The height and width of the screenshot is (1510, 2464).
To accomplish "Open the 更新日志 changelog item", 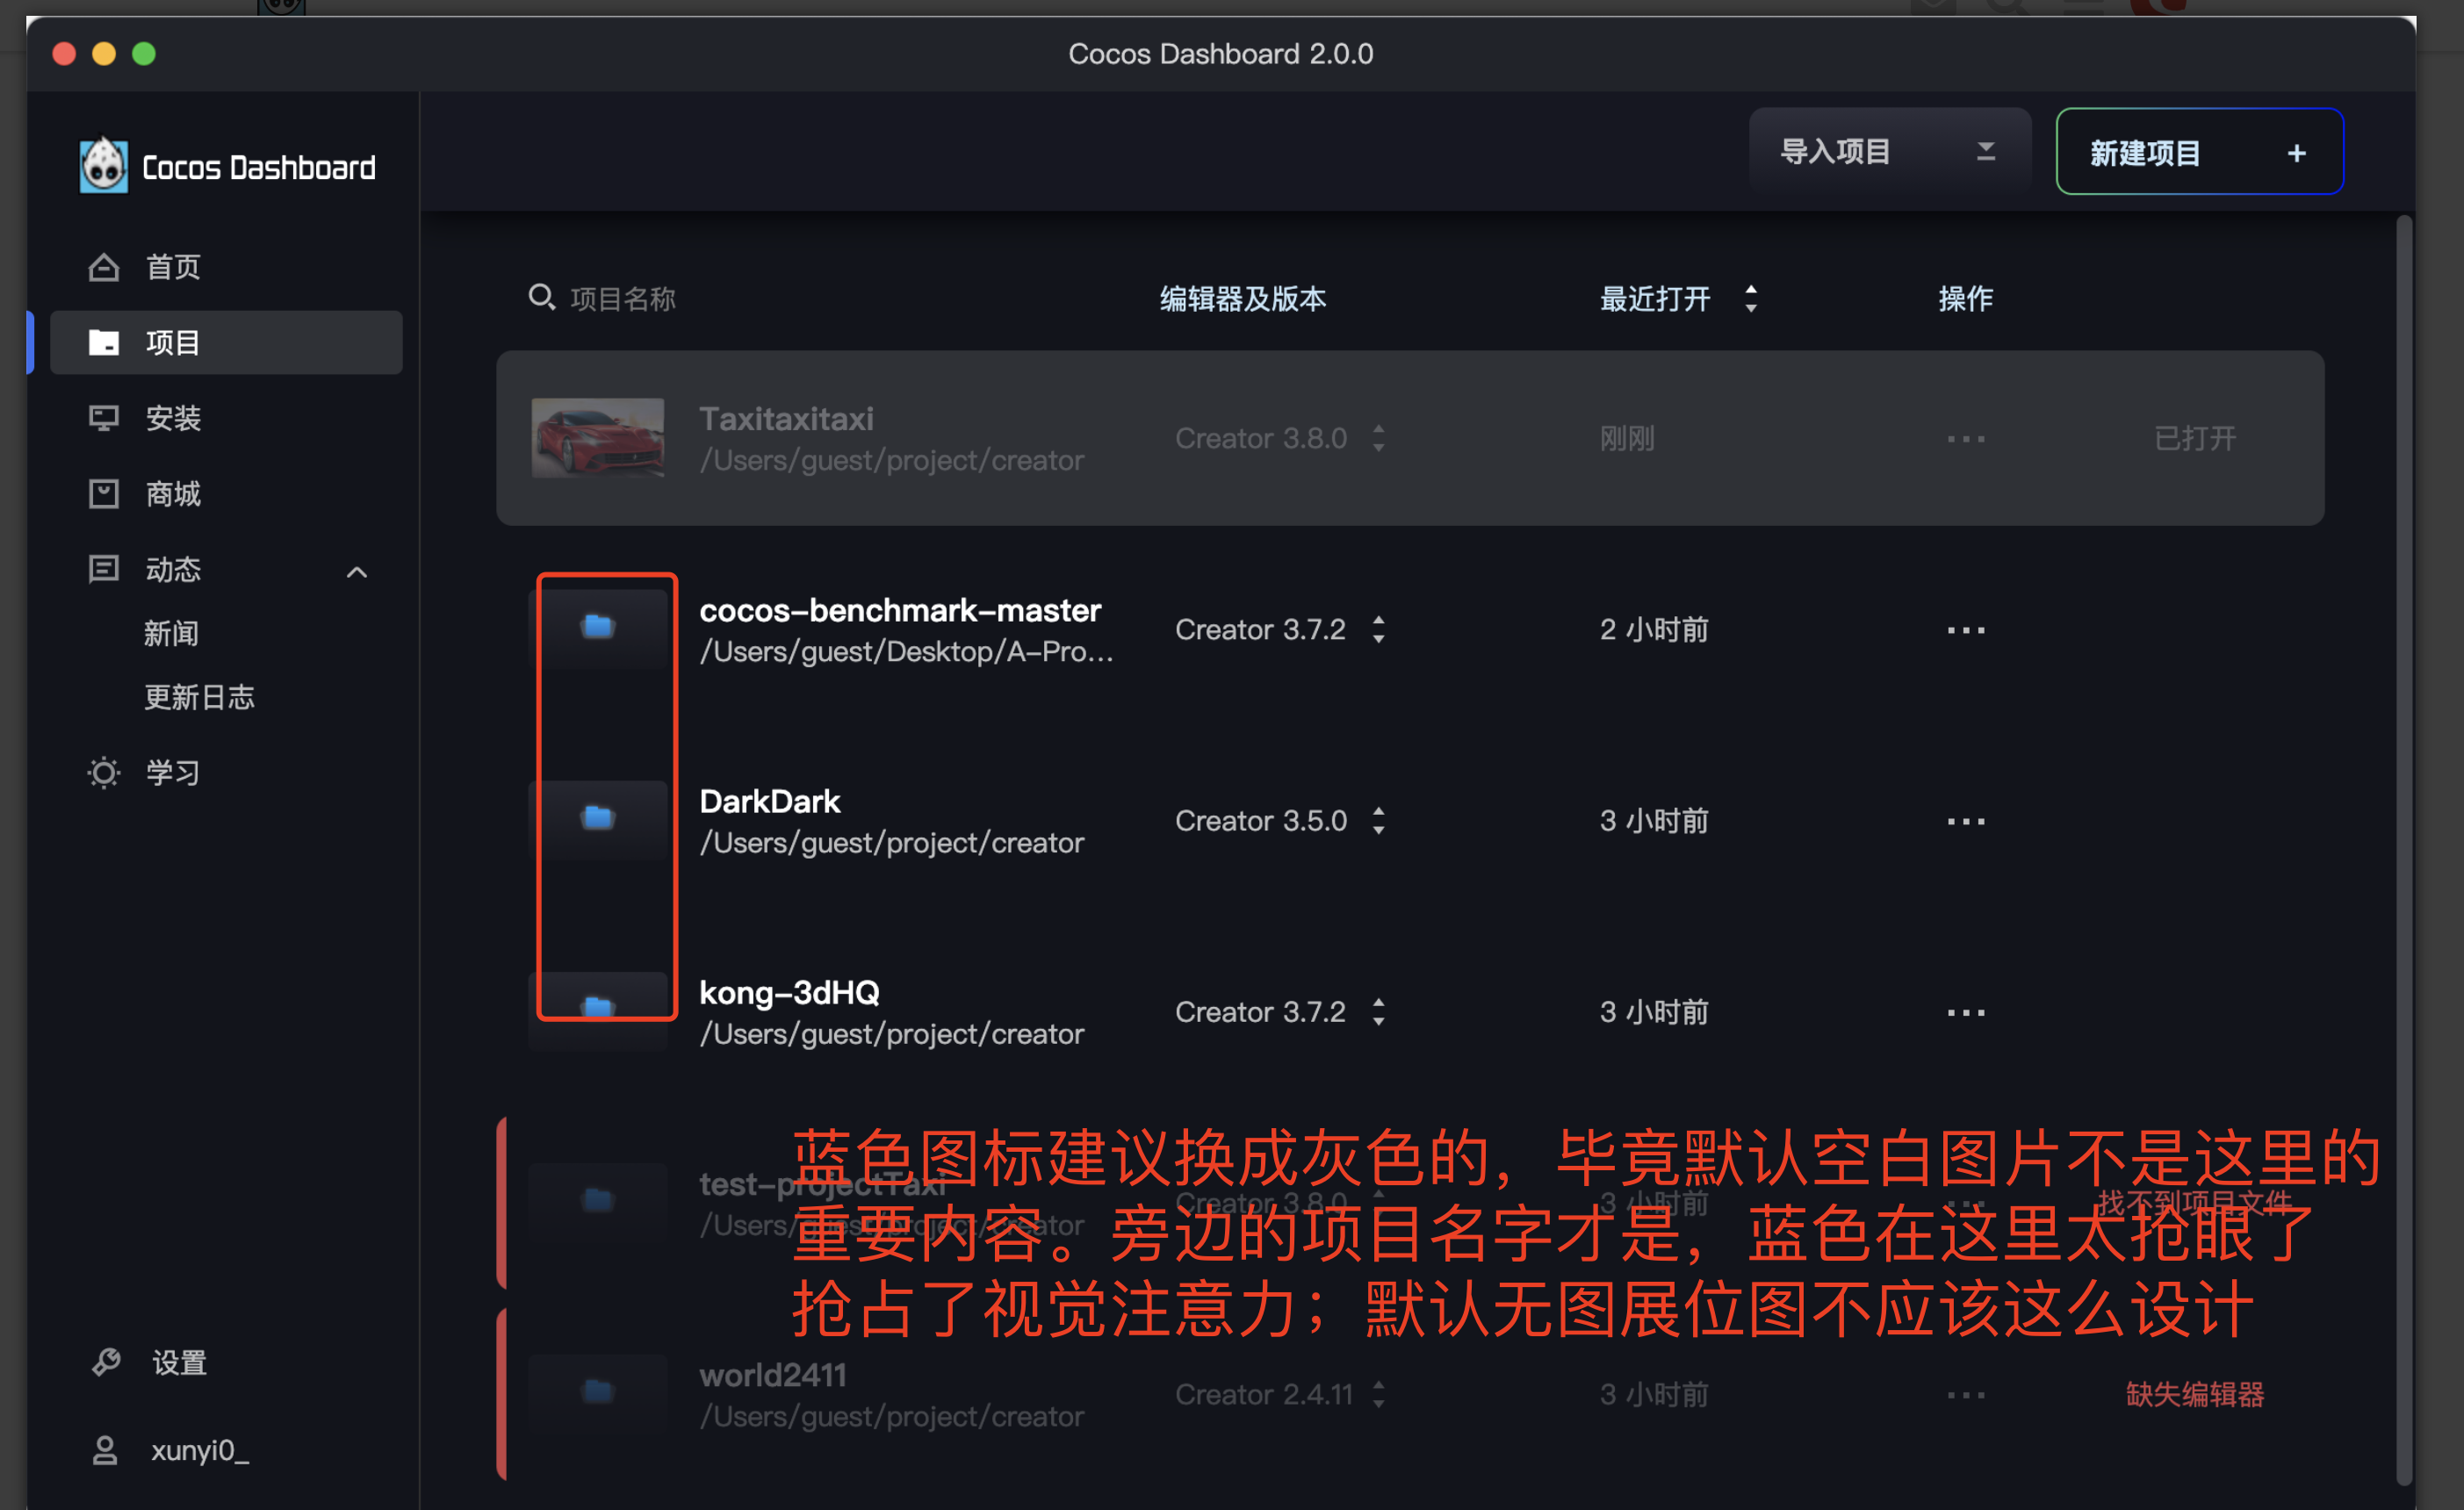I will (x=199, y=697).
